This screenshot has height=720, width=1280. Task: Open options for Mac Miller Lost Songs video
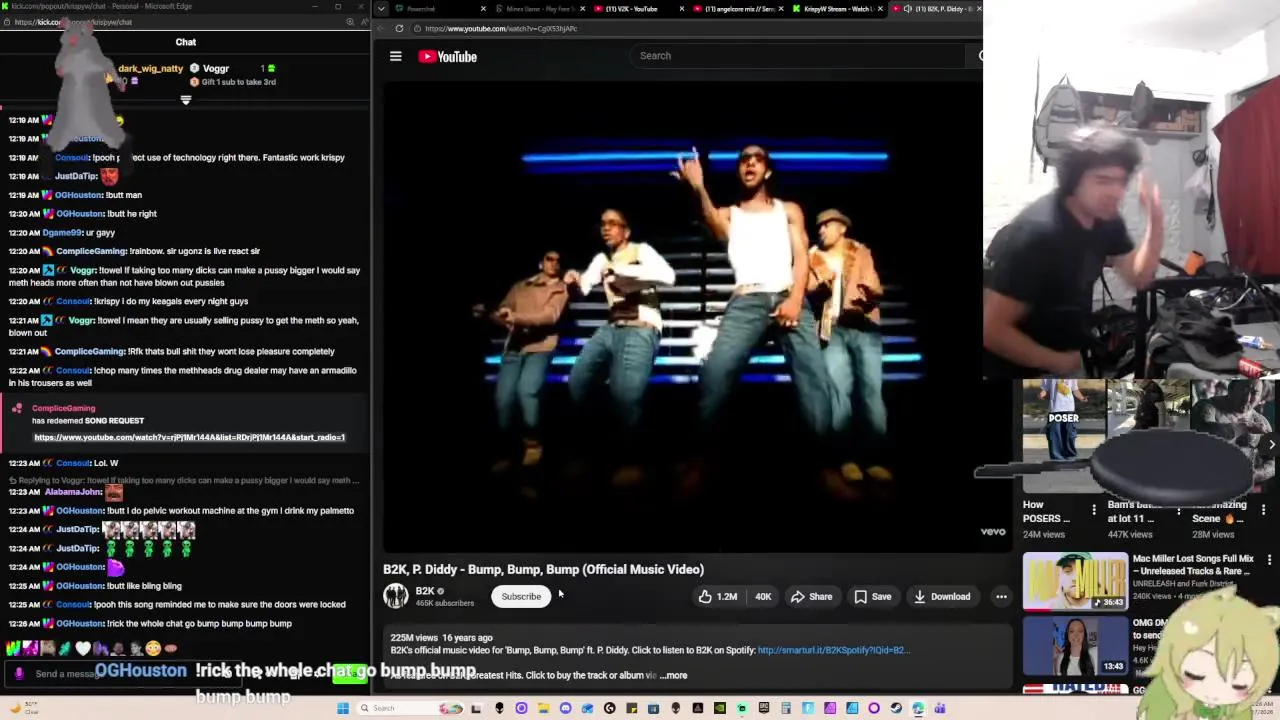1269,560
